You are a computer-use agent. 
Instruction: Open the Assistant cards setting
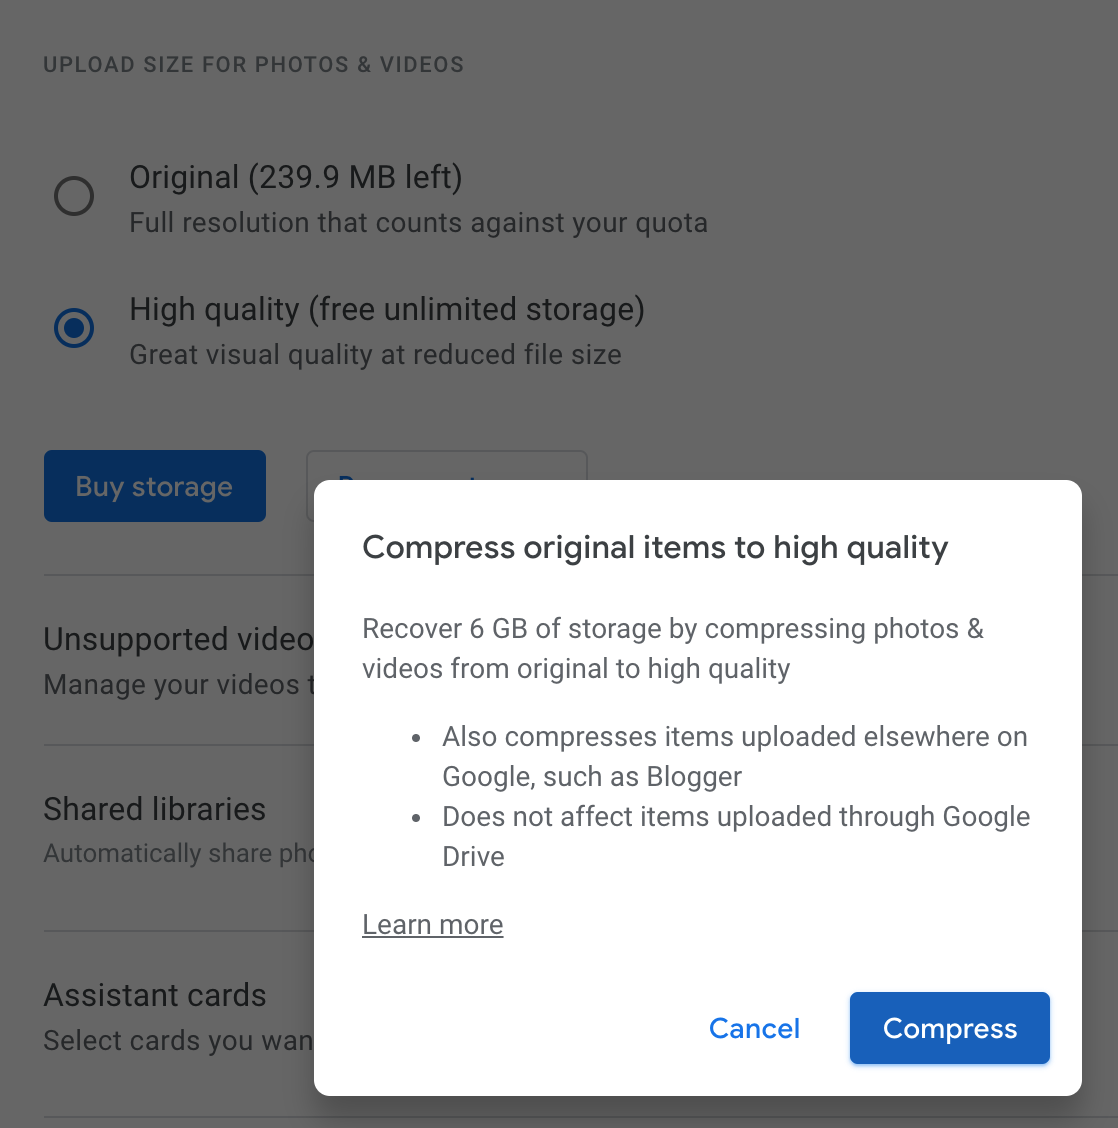pyautogui.click(x=154, y=995)
